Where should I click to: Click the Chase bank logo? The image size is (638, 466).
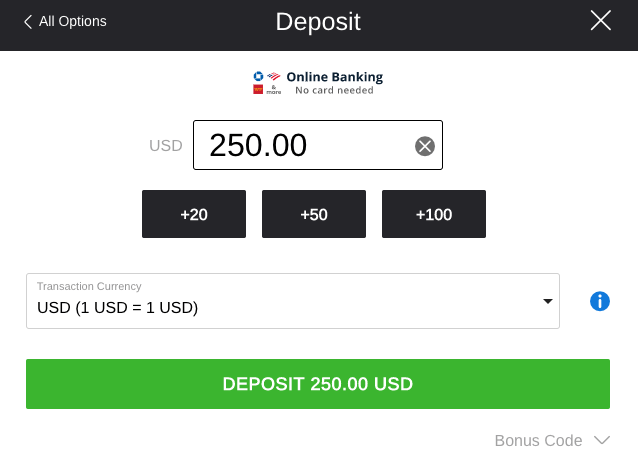click(x=258, y=76)
